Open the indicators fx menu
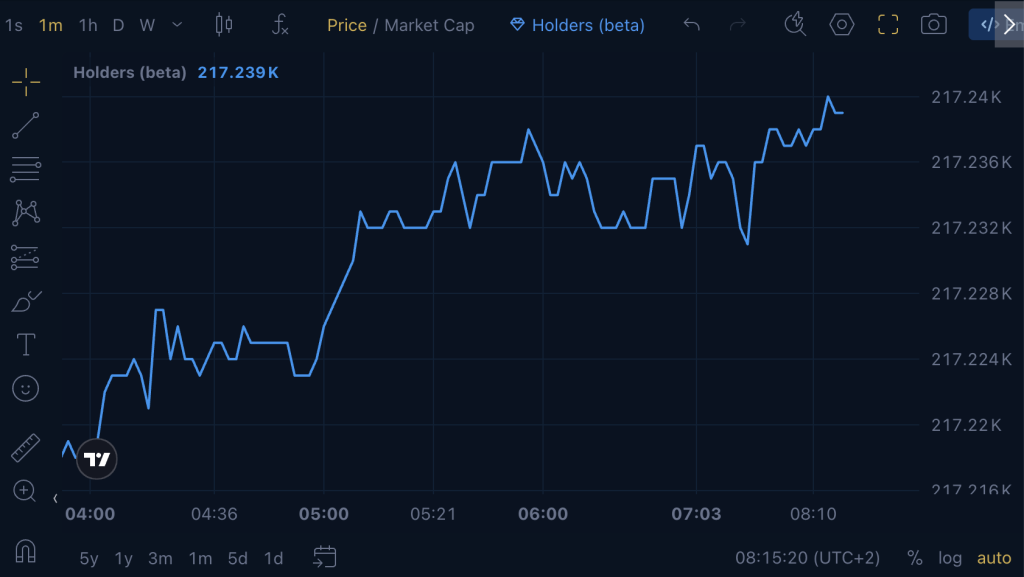Screen dimensions: 1024x577 tap(280, 25)
